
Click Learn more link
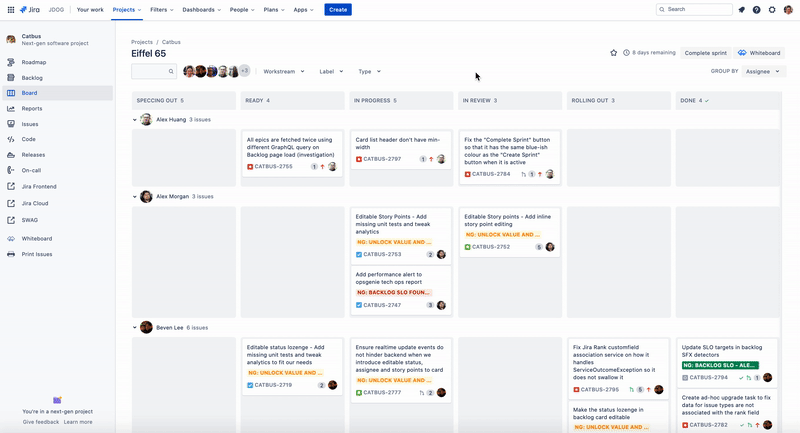click(78, 422)
